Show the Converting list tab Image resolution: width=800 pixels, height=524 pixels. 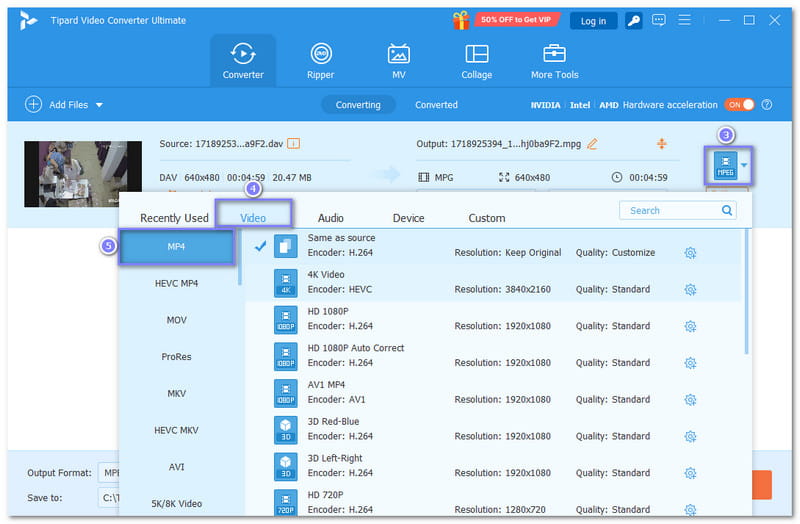(x=358, y=105)
